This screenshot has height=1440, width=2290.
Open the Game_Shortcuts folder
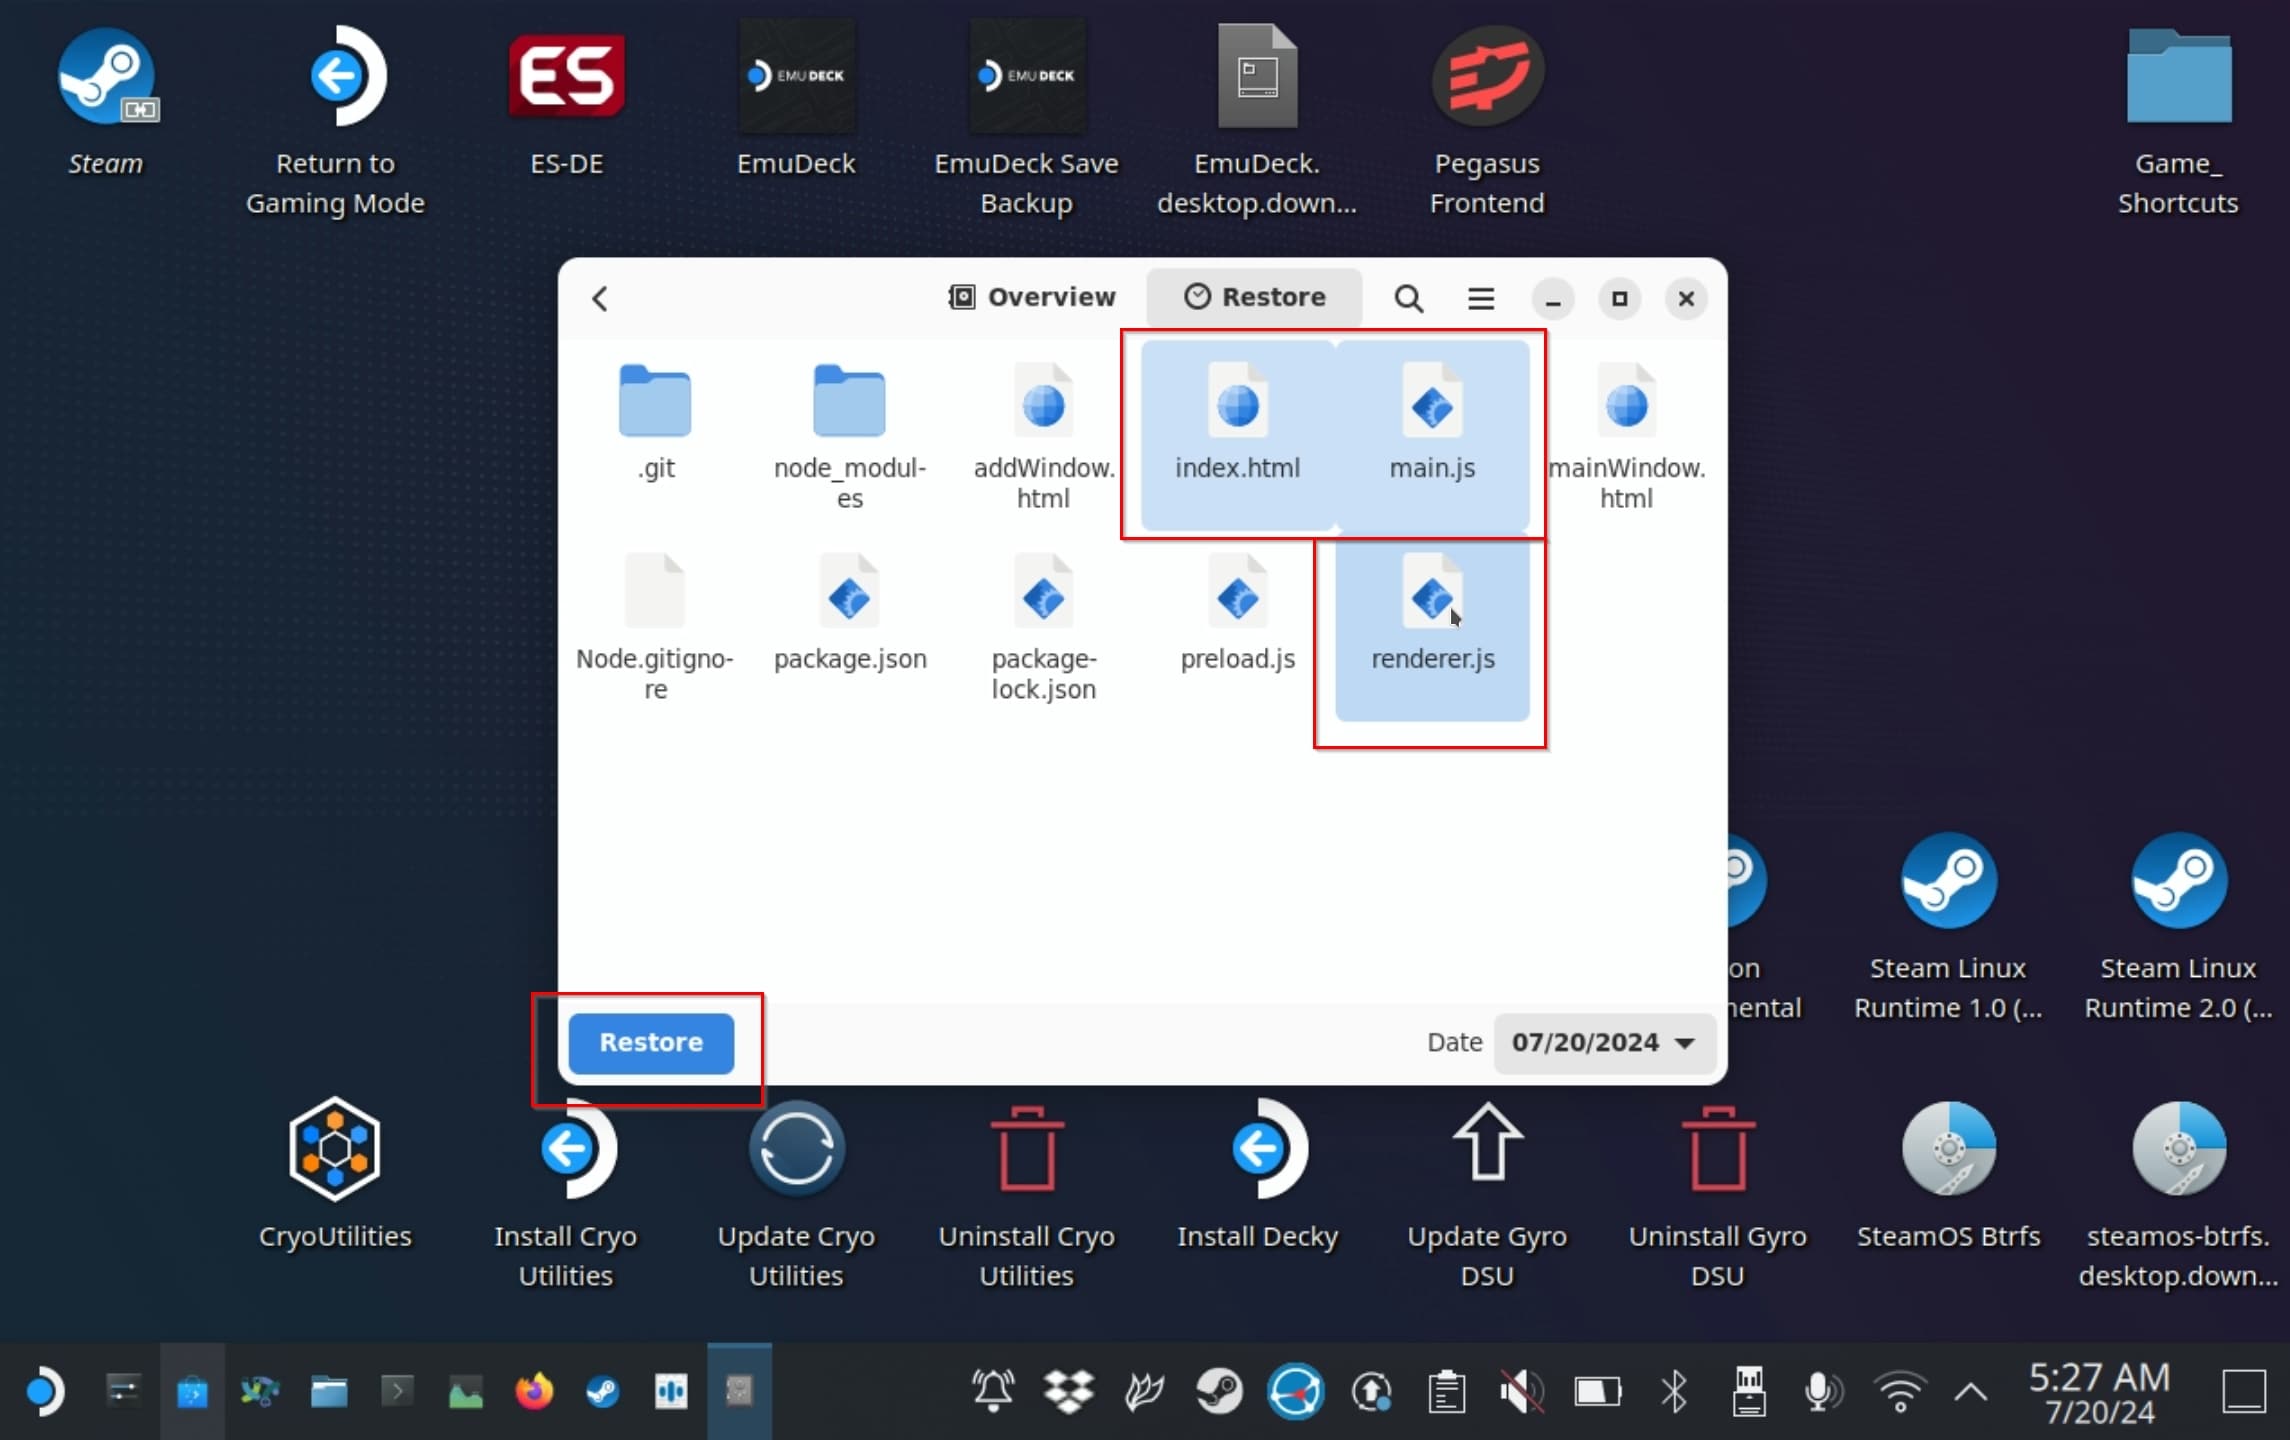2178,120
